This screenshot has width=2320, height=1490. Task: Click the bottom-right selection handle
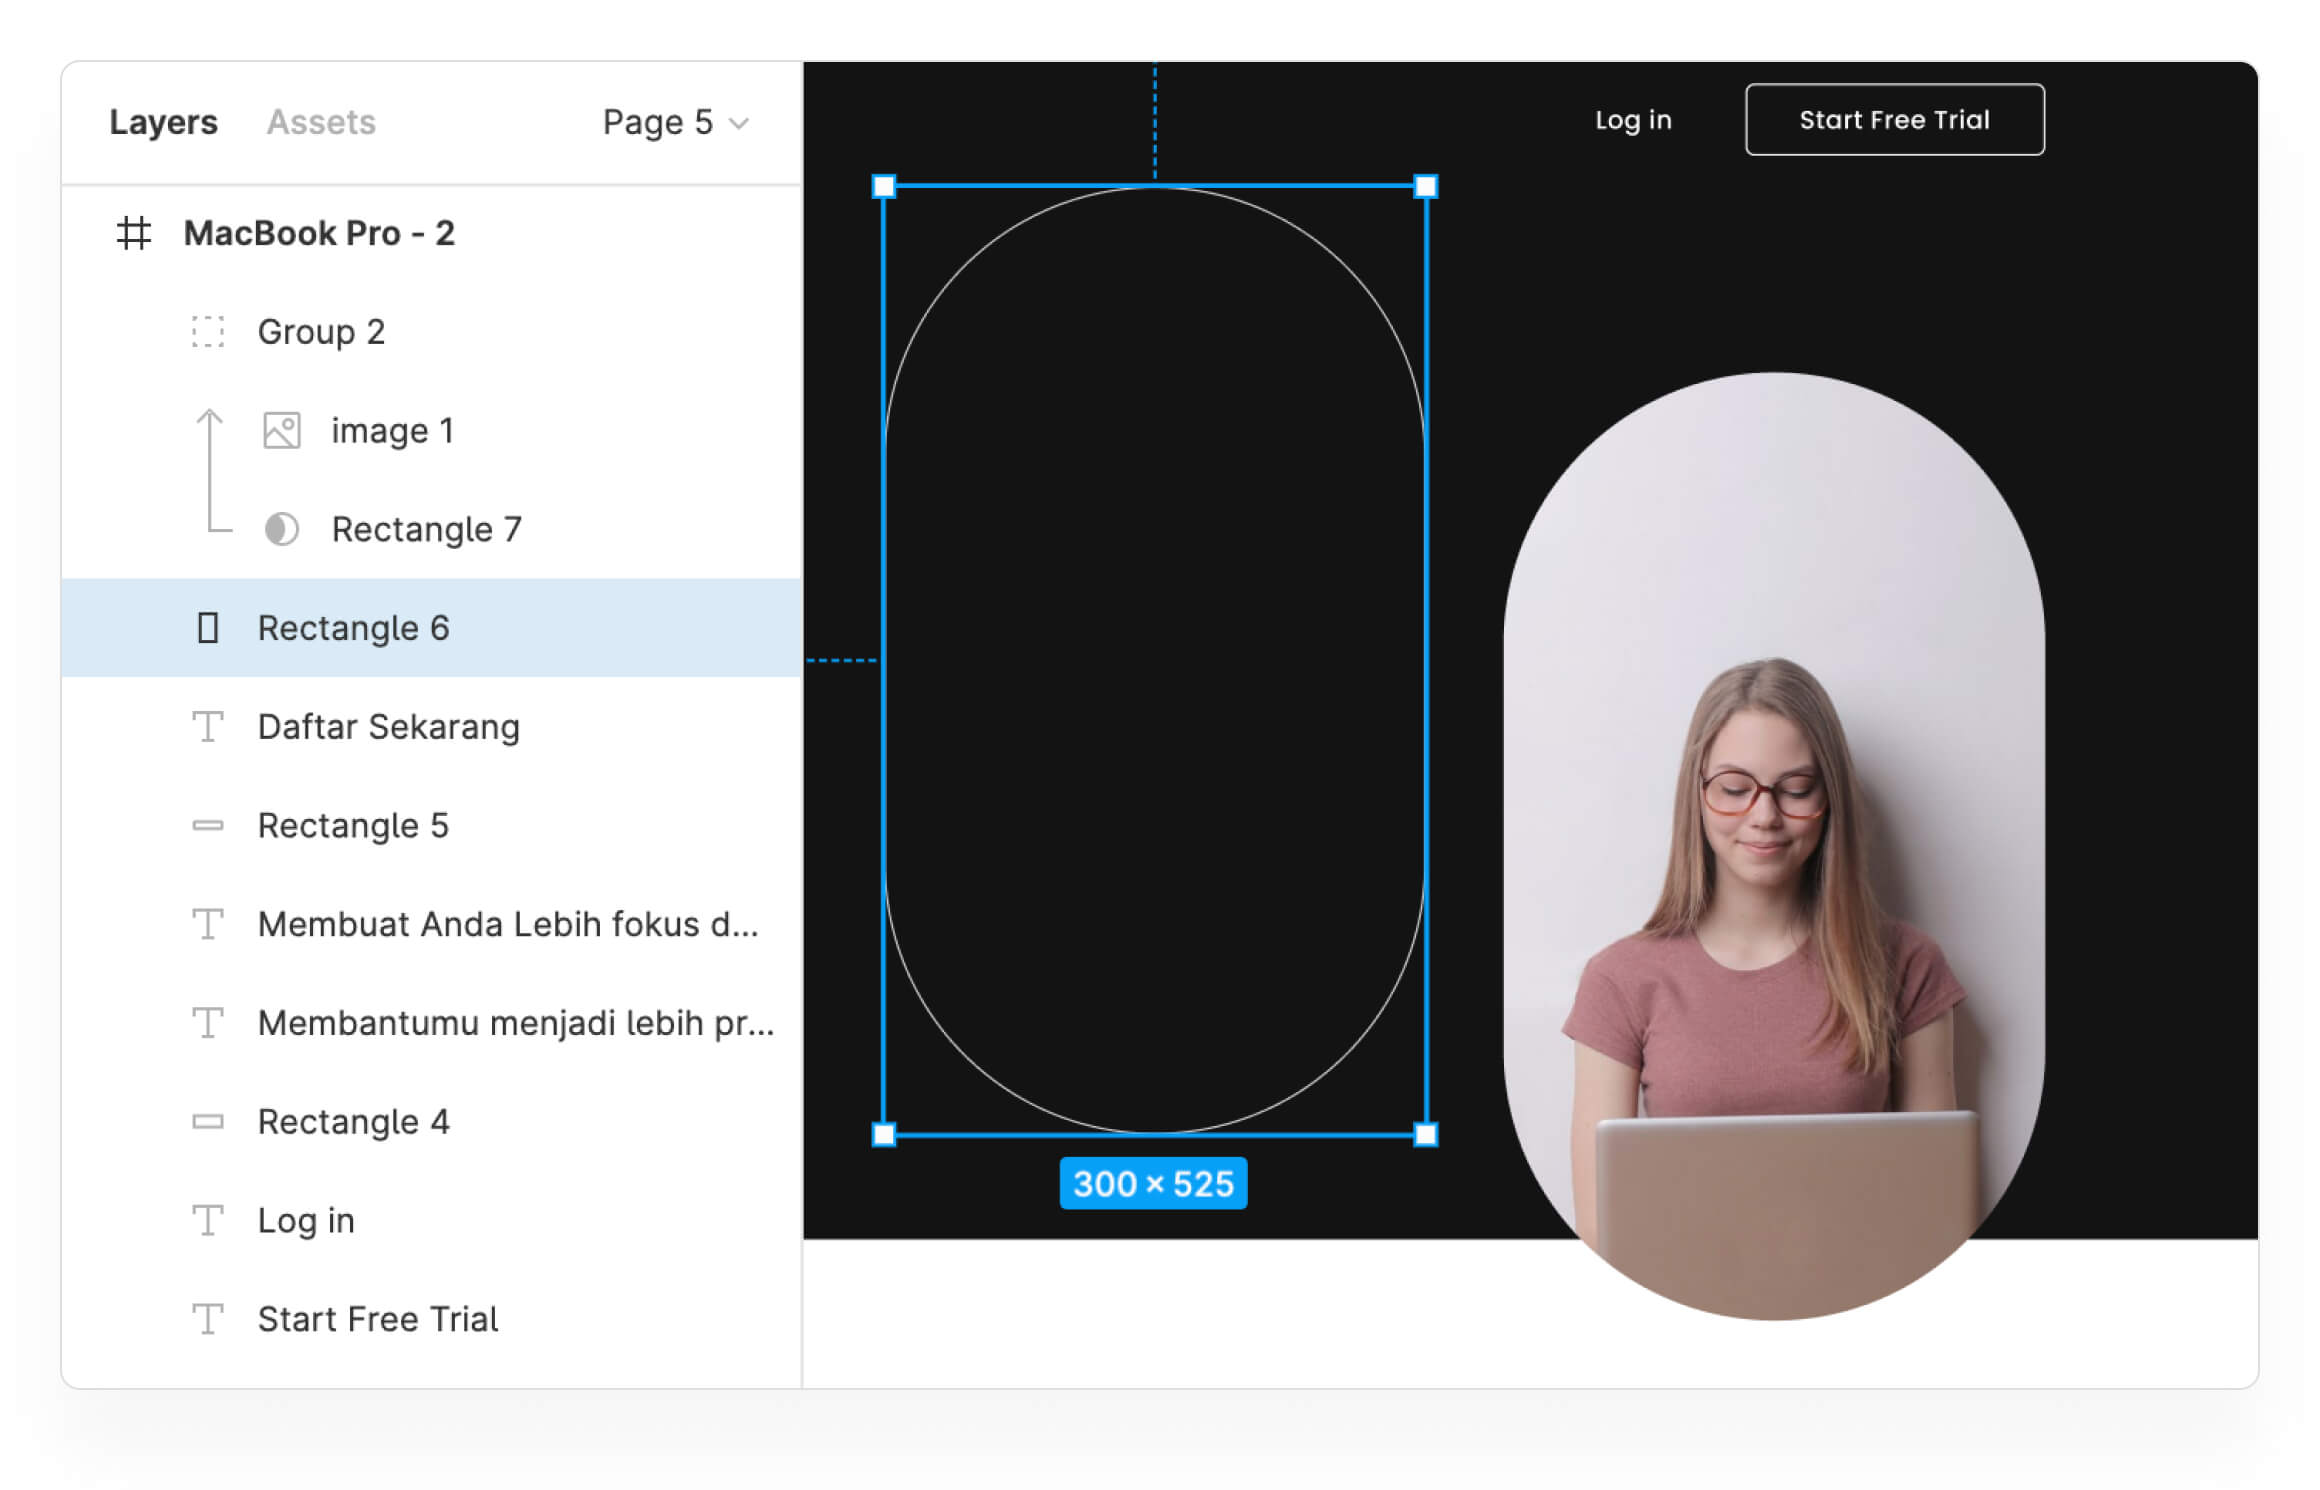click(1426, 1134)
